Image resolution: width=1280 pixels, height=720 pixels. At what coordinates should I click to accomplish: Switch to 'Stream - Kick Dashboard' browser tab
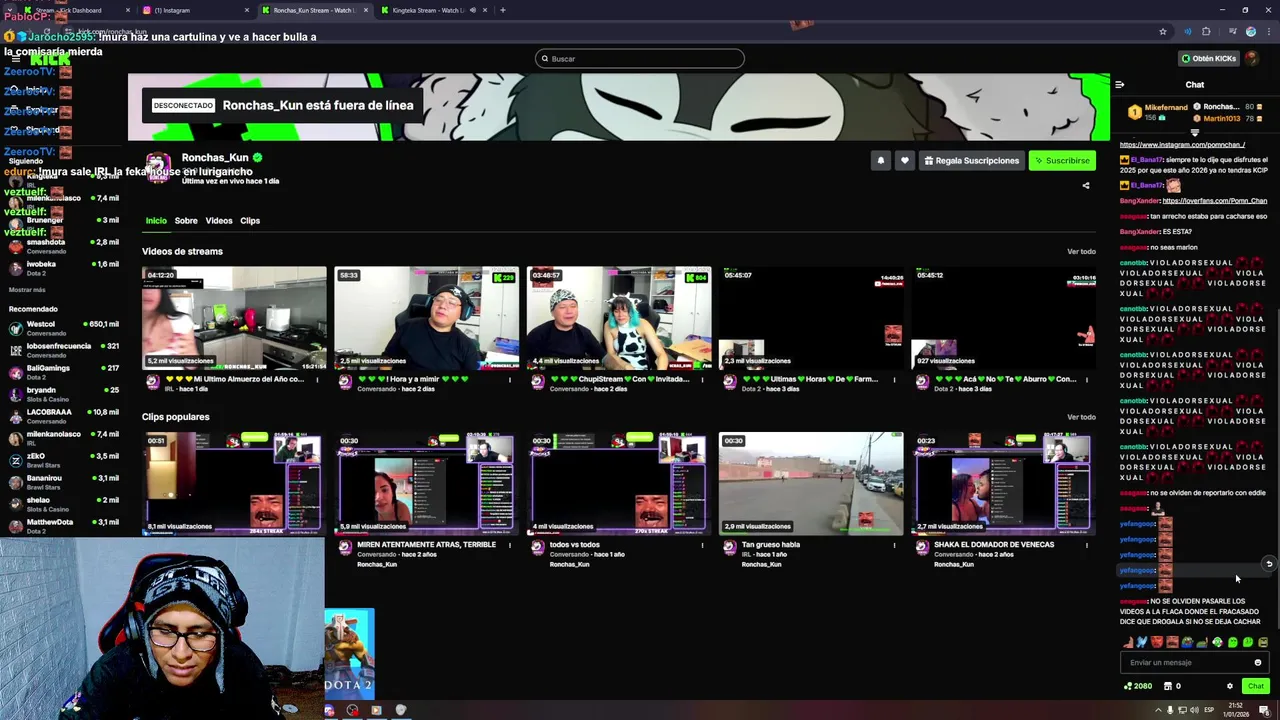pos(75,10)
